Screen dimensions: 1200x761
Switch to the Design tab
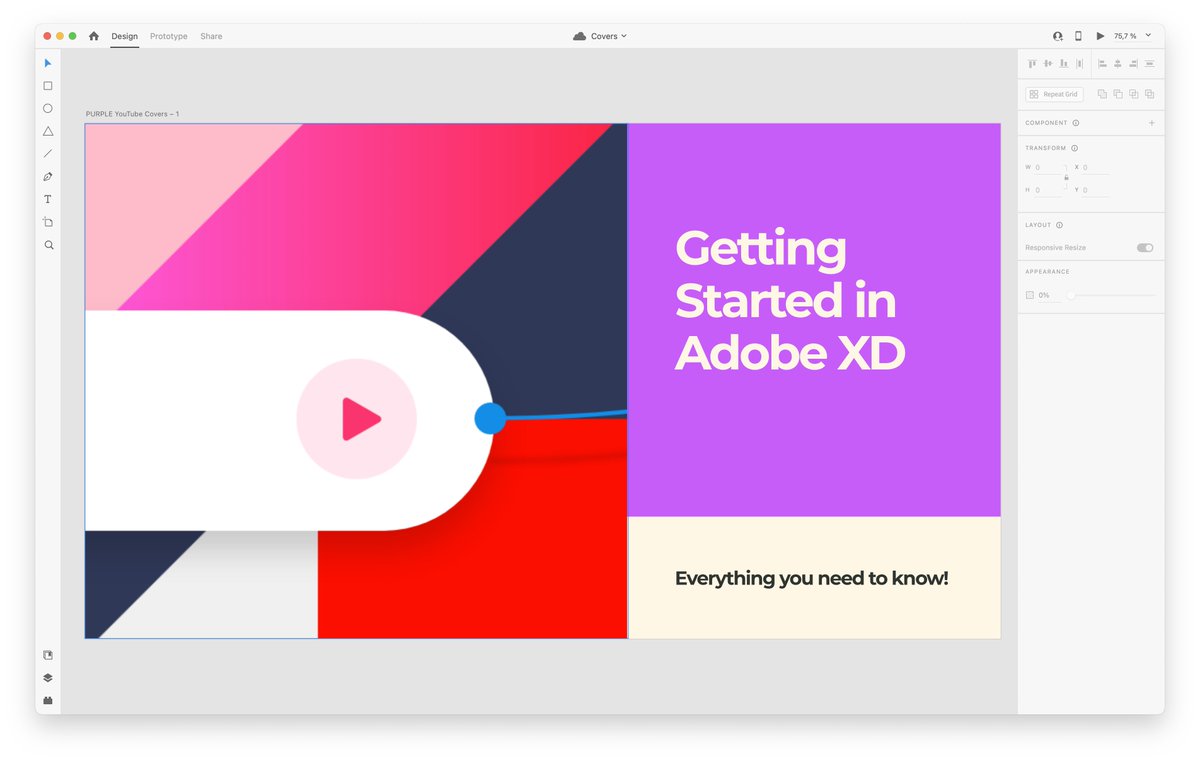click(x=125, y=36)
